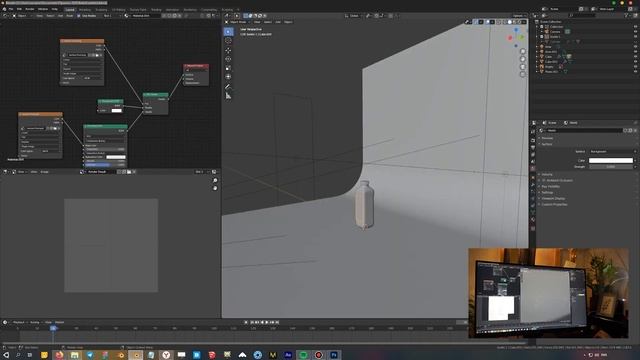Viewport: 640px width, 360px height.
Task: Click the Strength slider in World Surface
Action: [611, 167]
